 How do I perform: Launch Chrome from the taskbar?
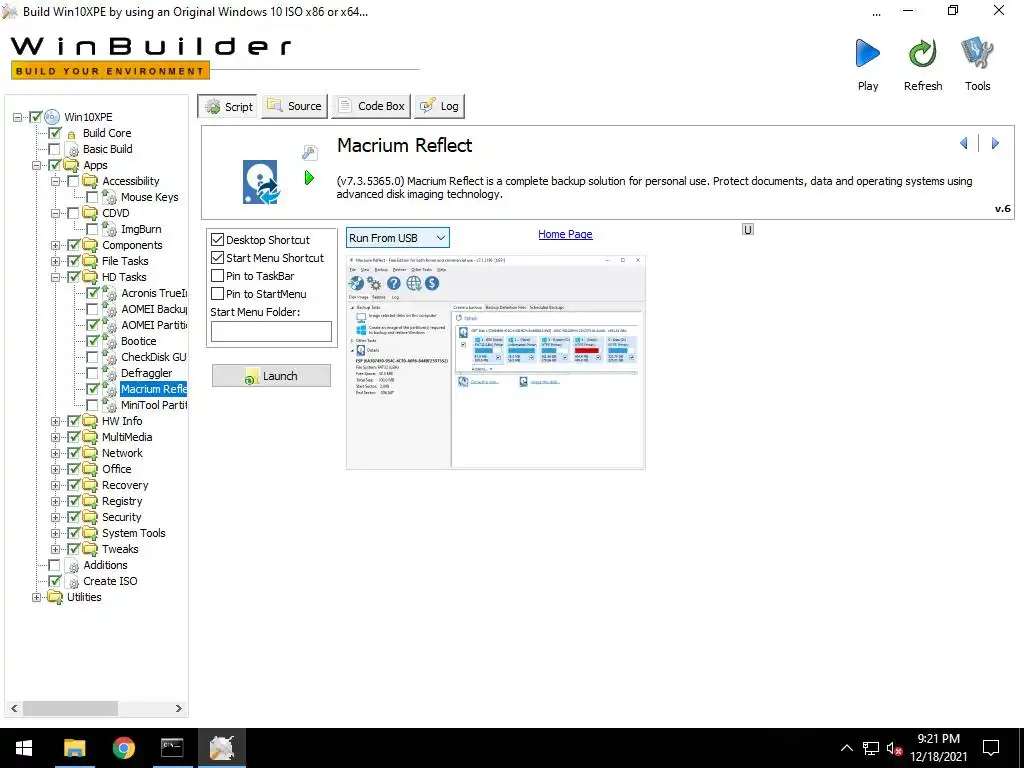123,748
